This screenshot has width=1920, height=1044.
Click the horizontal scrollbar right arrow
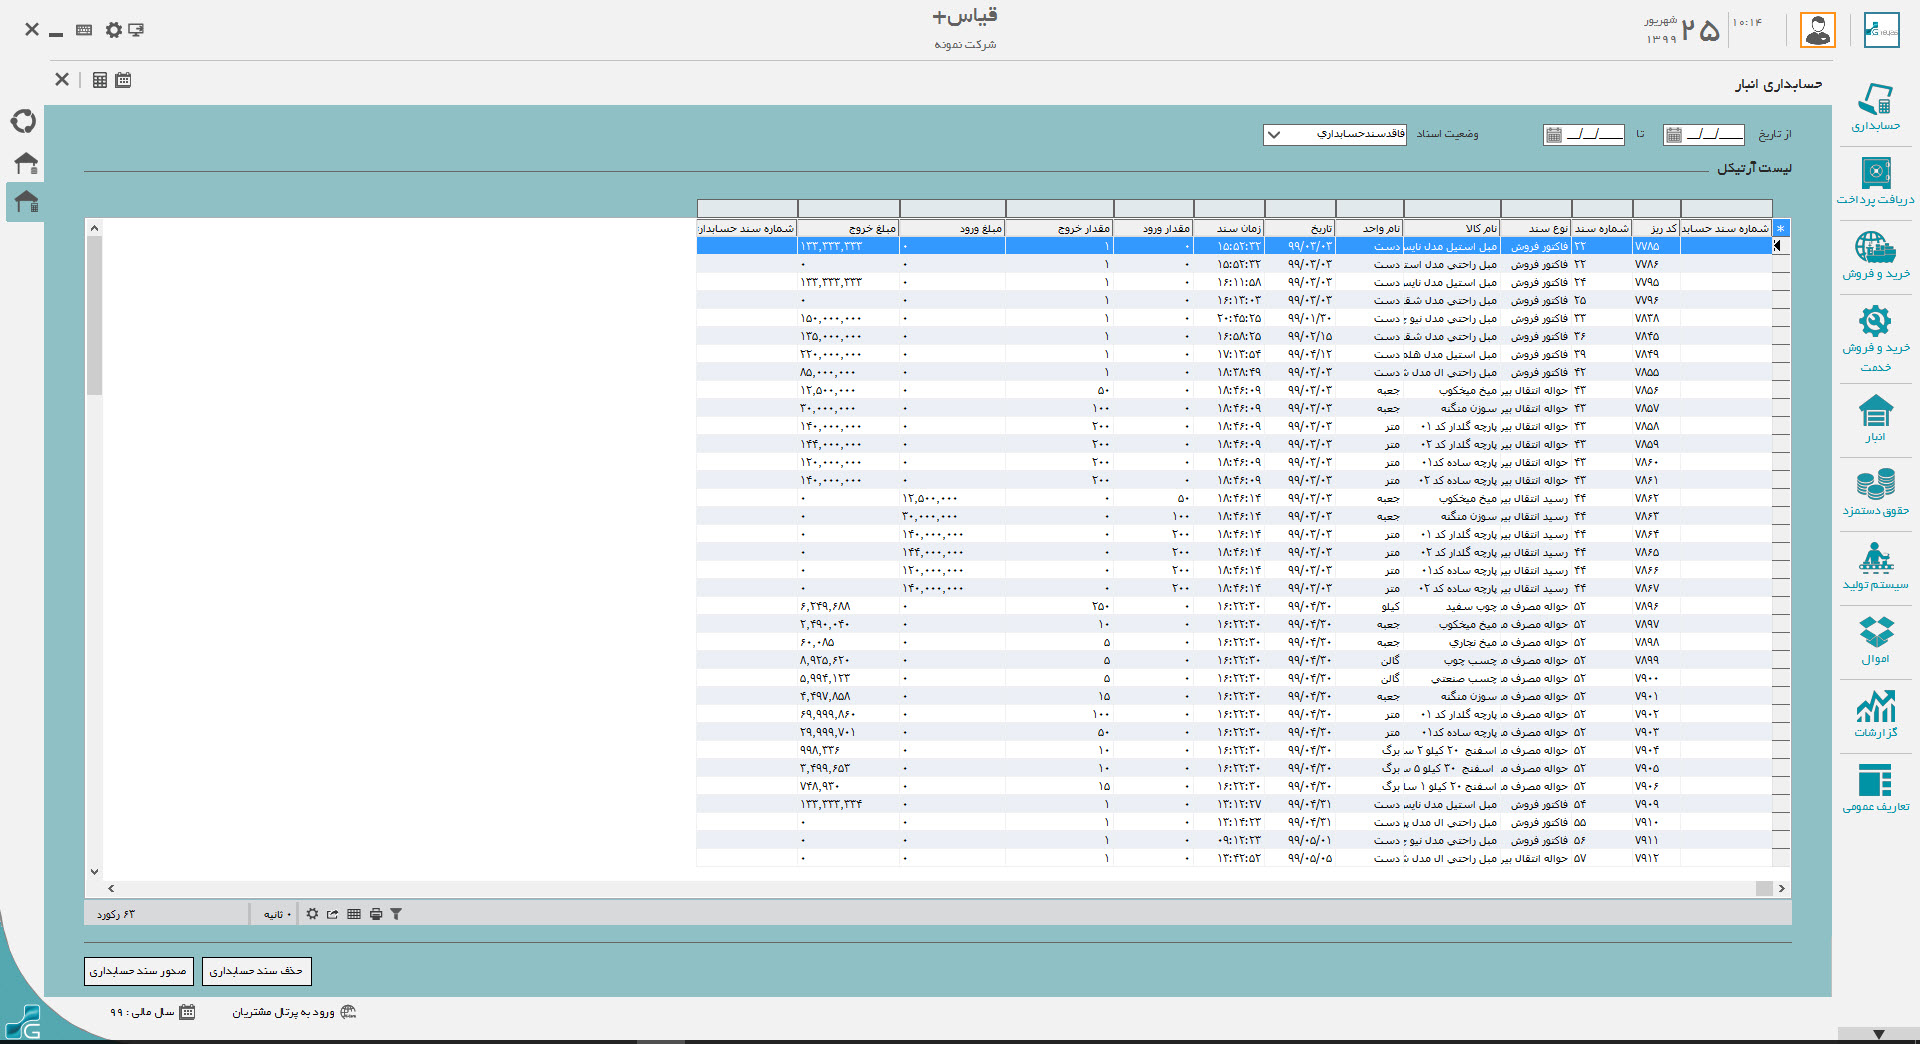[1782, 888]
